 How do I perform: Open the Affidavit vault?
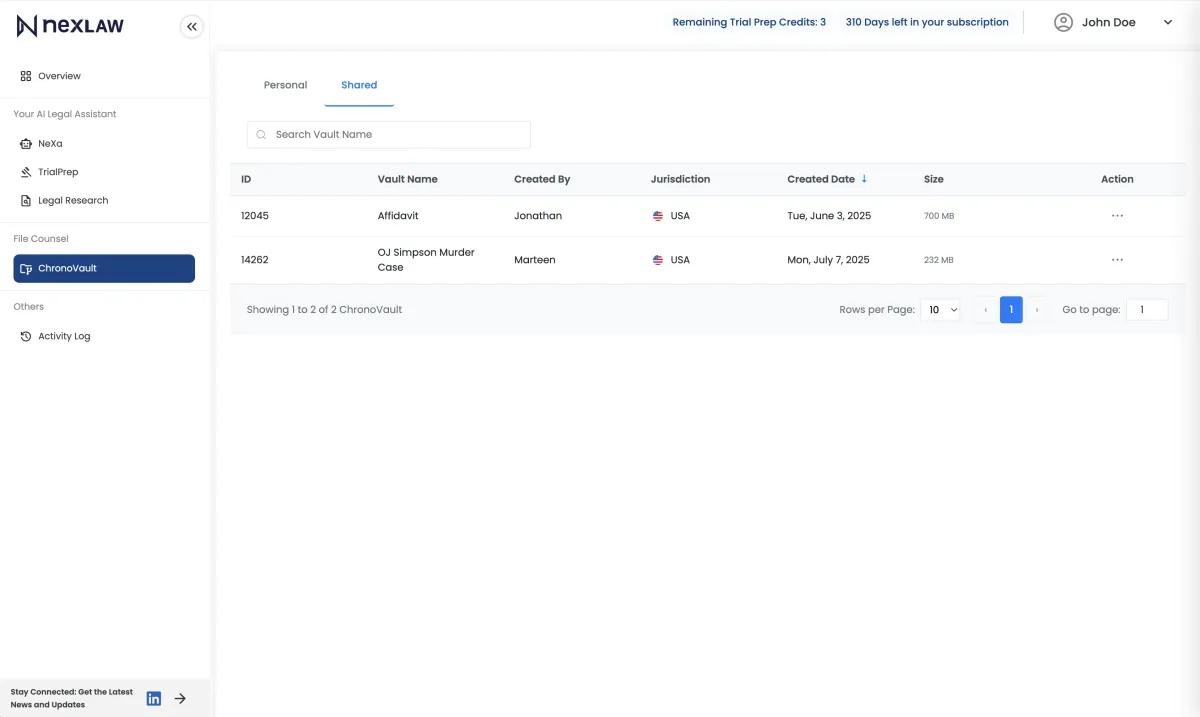[x=398, y=216]
